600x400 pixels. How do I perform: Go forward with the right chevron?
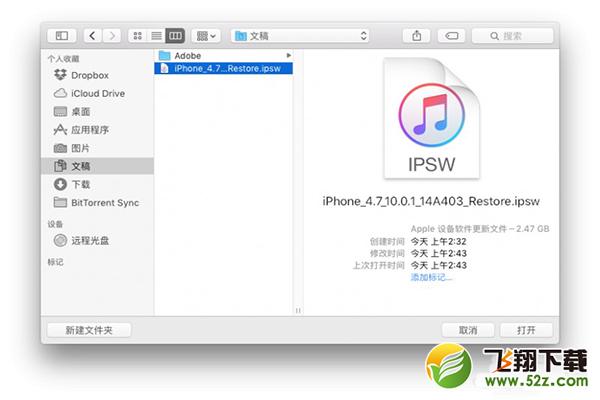click(x=112, y=36)
